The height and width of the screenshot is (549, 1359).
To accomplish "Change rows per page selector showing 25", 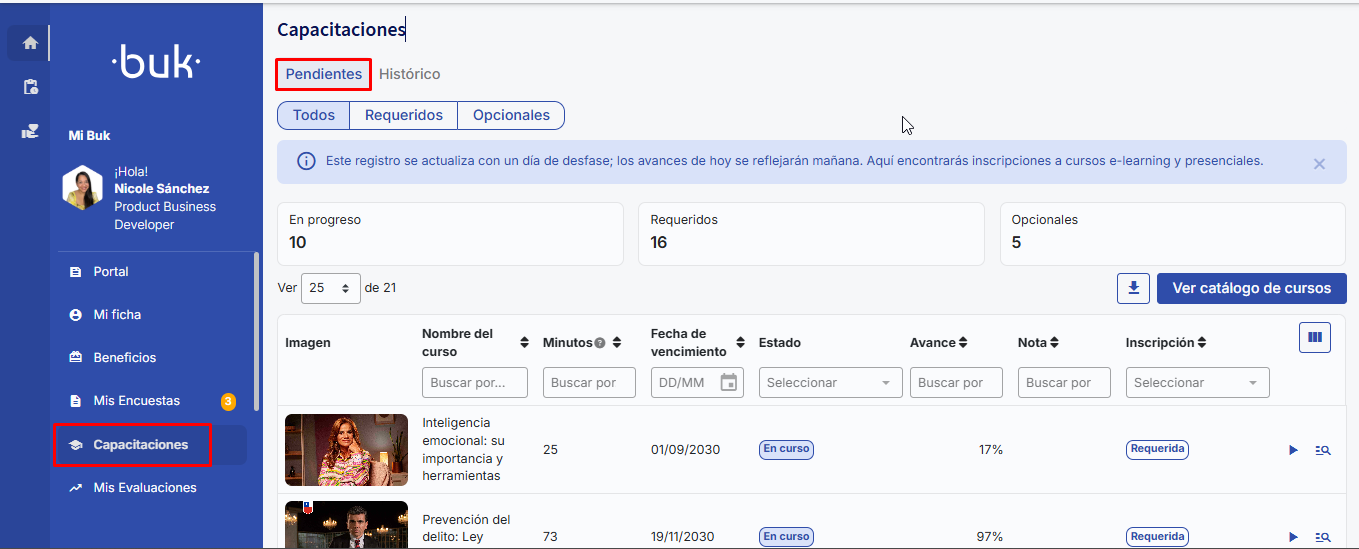I will [x=330, y=288].
